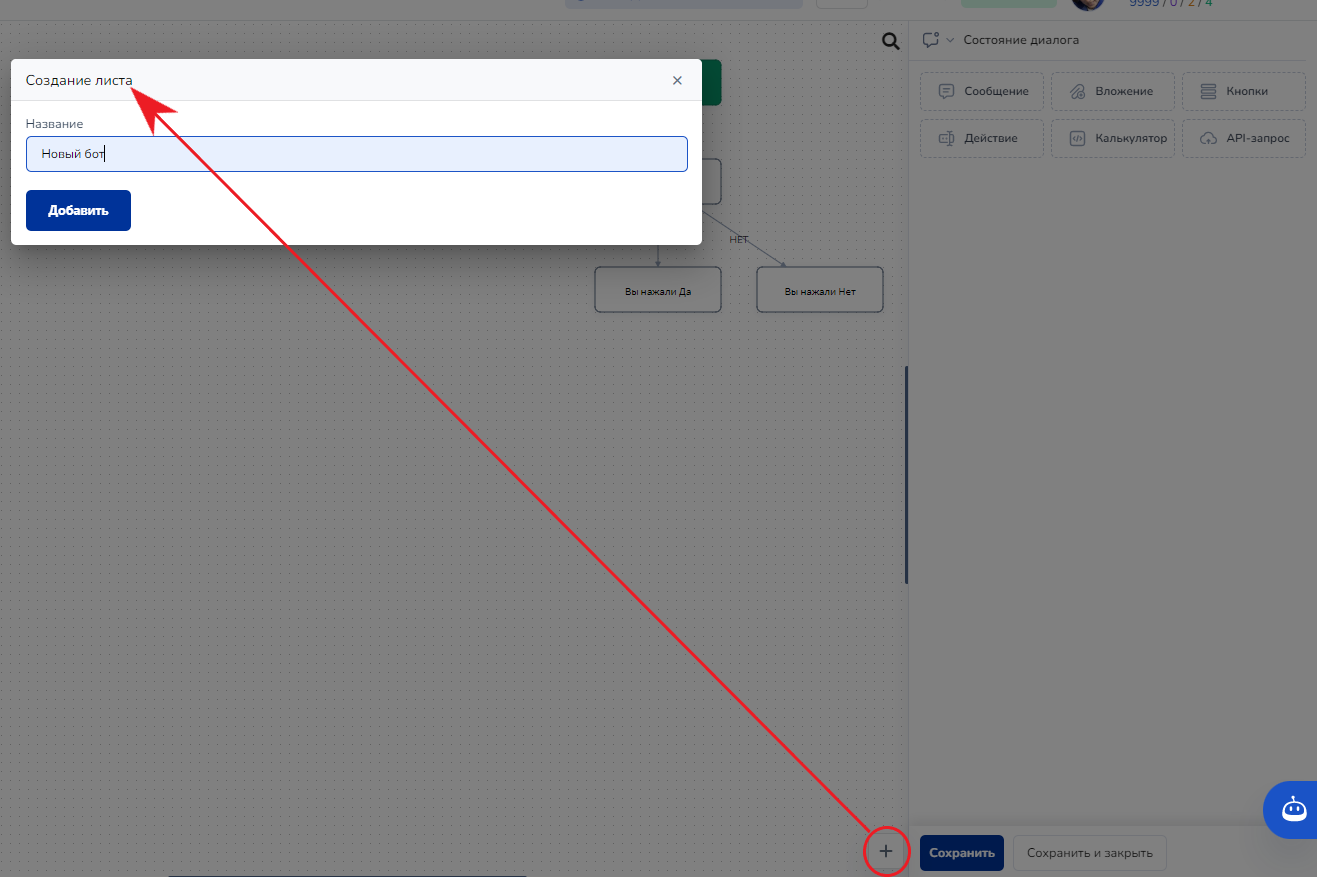1317x877 pixels.
Task: Close the Создание листа dialog
Action: pos(677,81)
